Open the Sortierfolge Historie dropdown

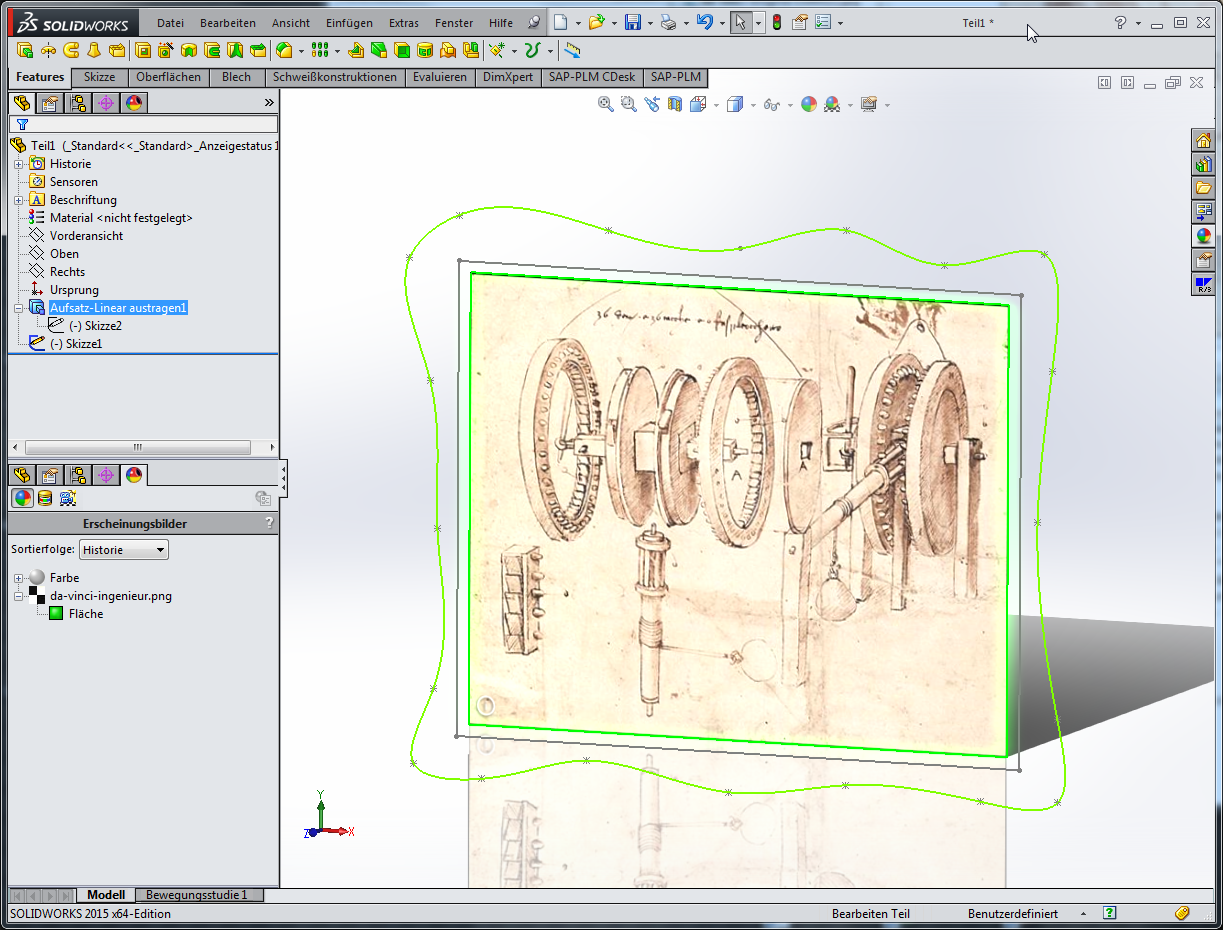[x=124, y=550]
